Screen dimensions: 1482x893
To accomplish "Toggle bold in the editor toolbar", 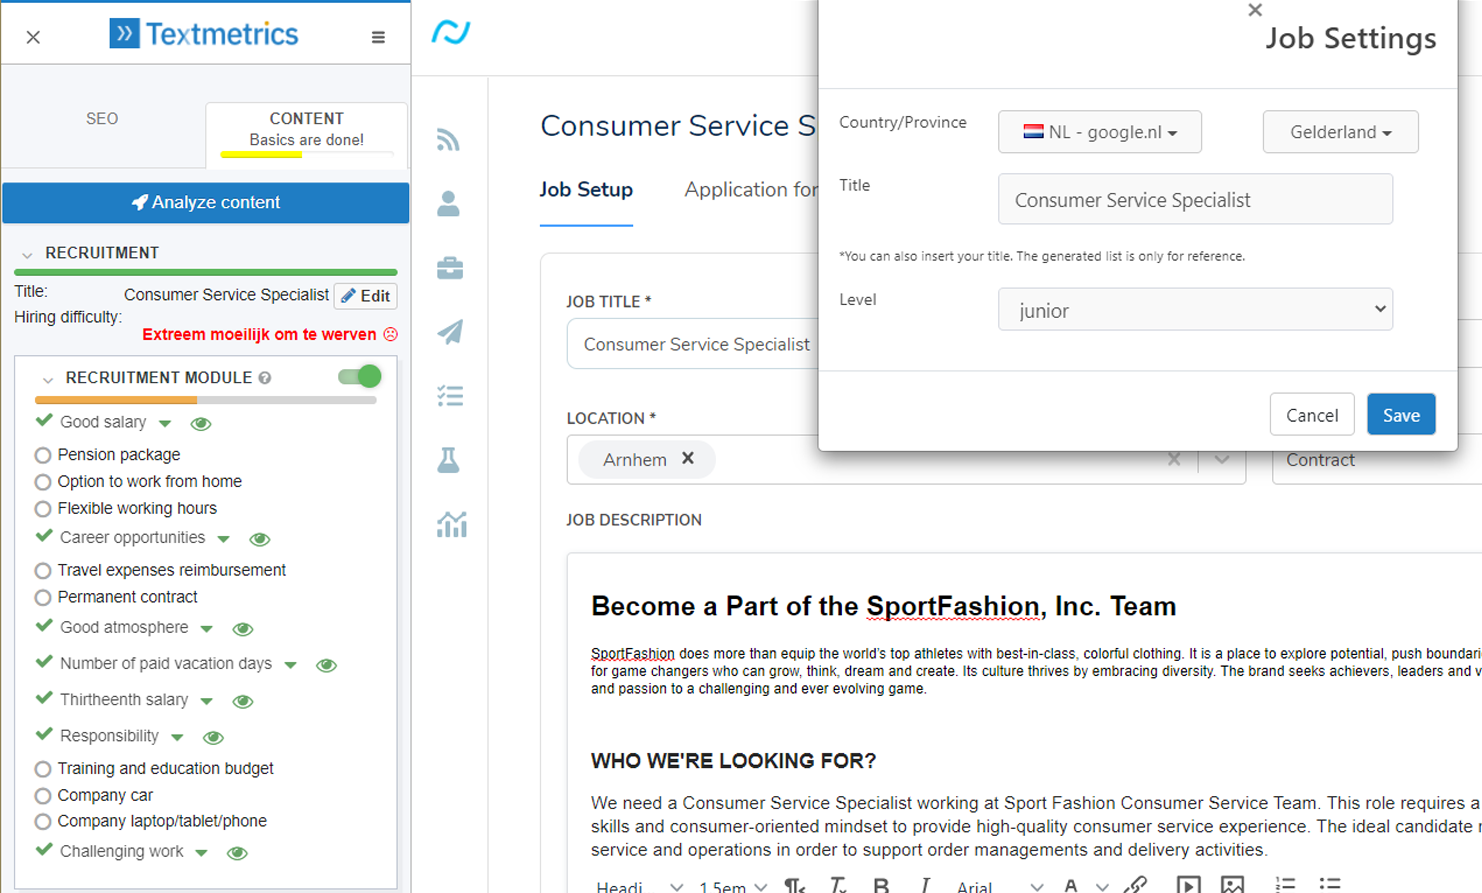I will 881,885.
